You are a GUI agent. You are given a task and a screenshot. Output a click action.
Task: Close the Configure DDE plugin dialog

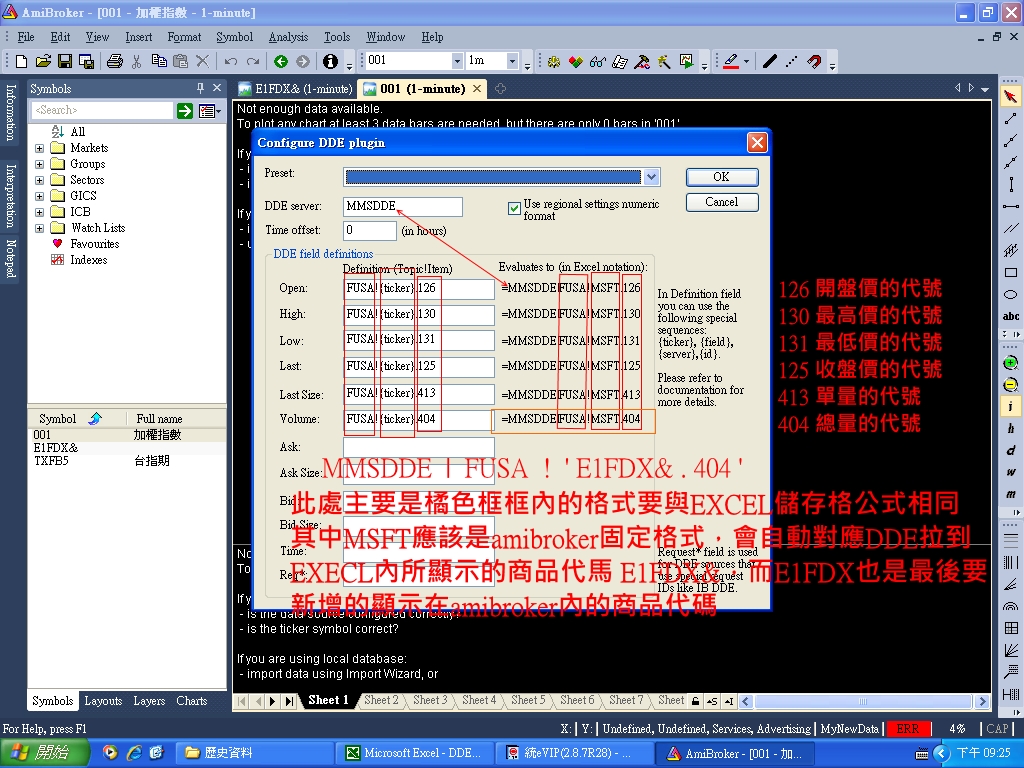757,142
